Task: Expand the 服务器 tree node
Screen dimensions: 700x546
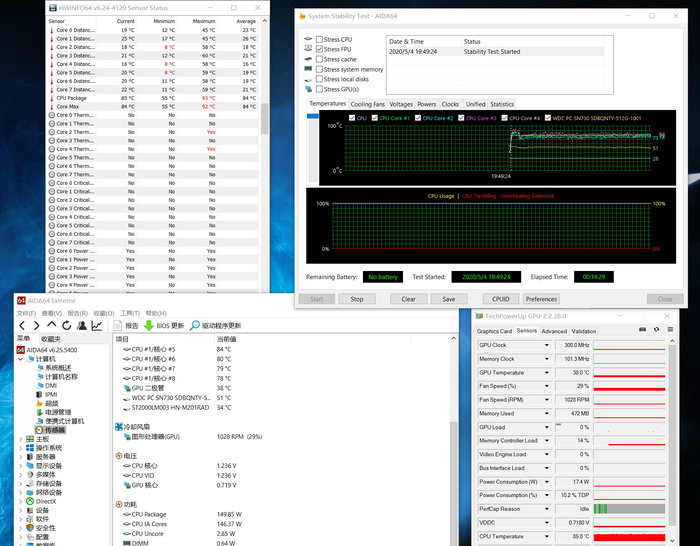Action: pos(20,457)
